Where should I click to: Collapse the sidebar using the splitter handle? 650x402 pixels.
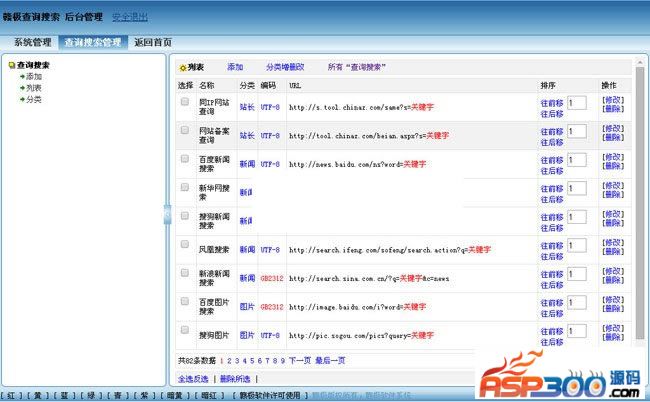167,215
